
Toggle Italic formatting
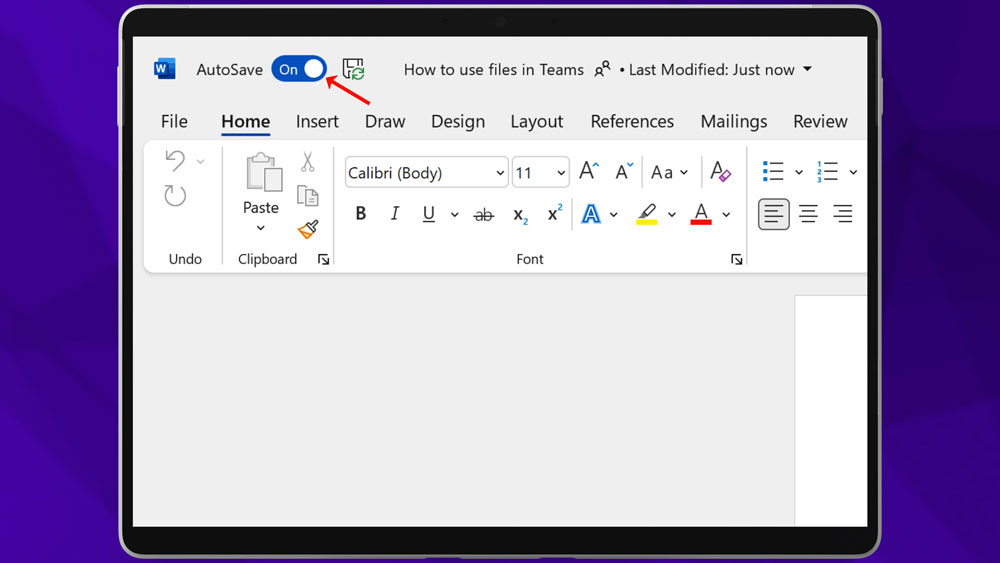[x=395, y=214]
